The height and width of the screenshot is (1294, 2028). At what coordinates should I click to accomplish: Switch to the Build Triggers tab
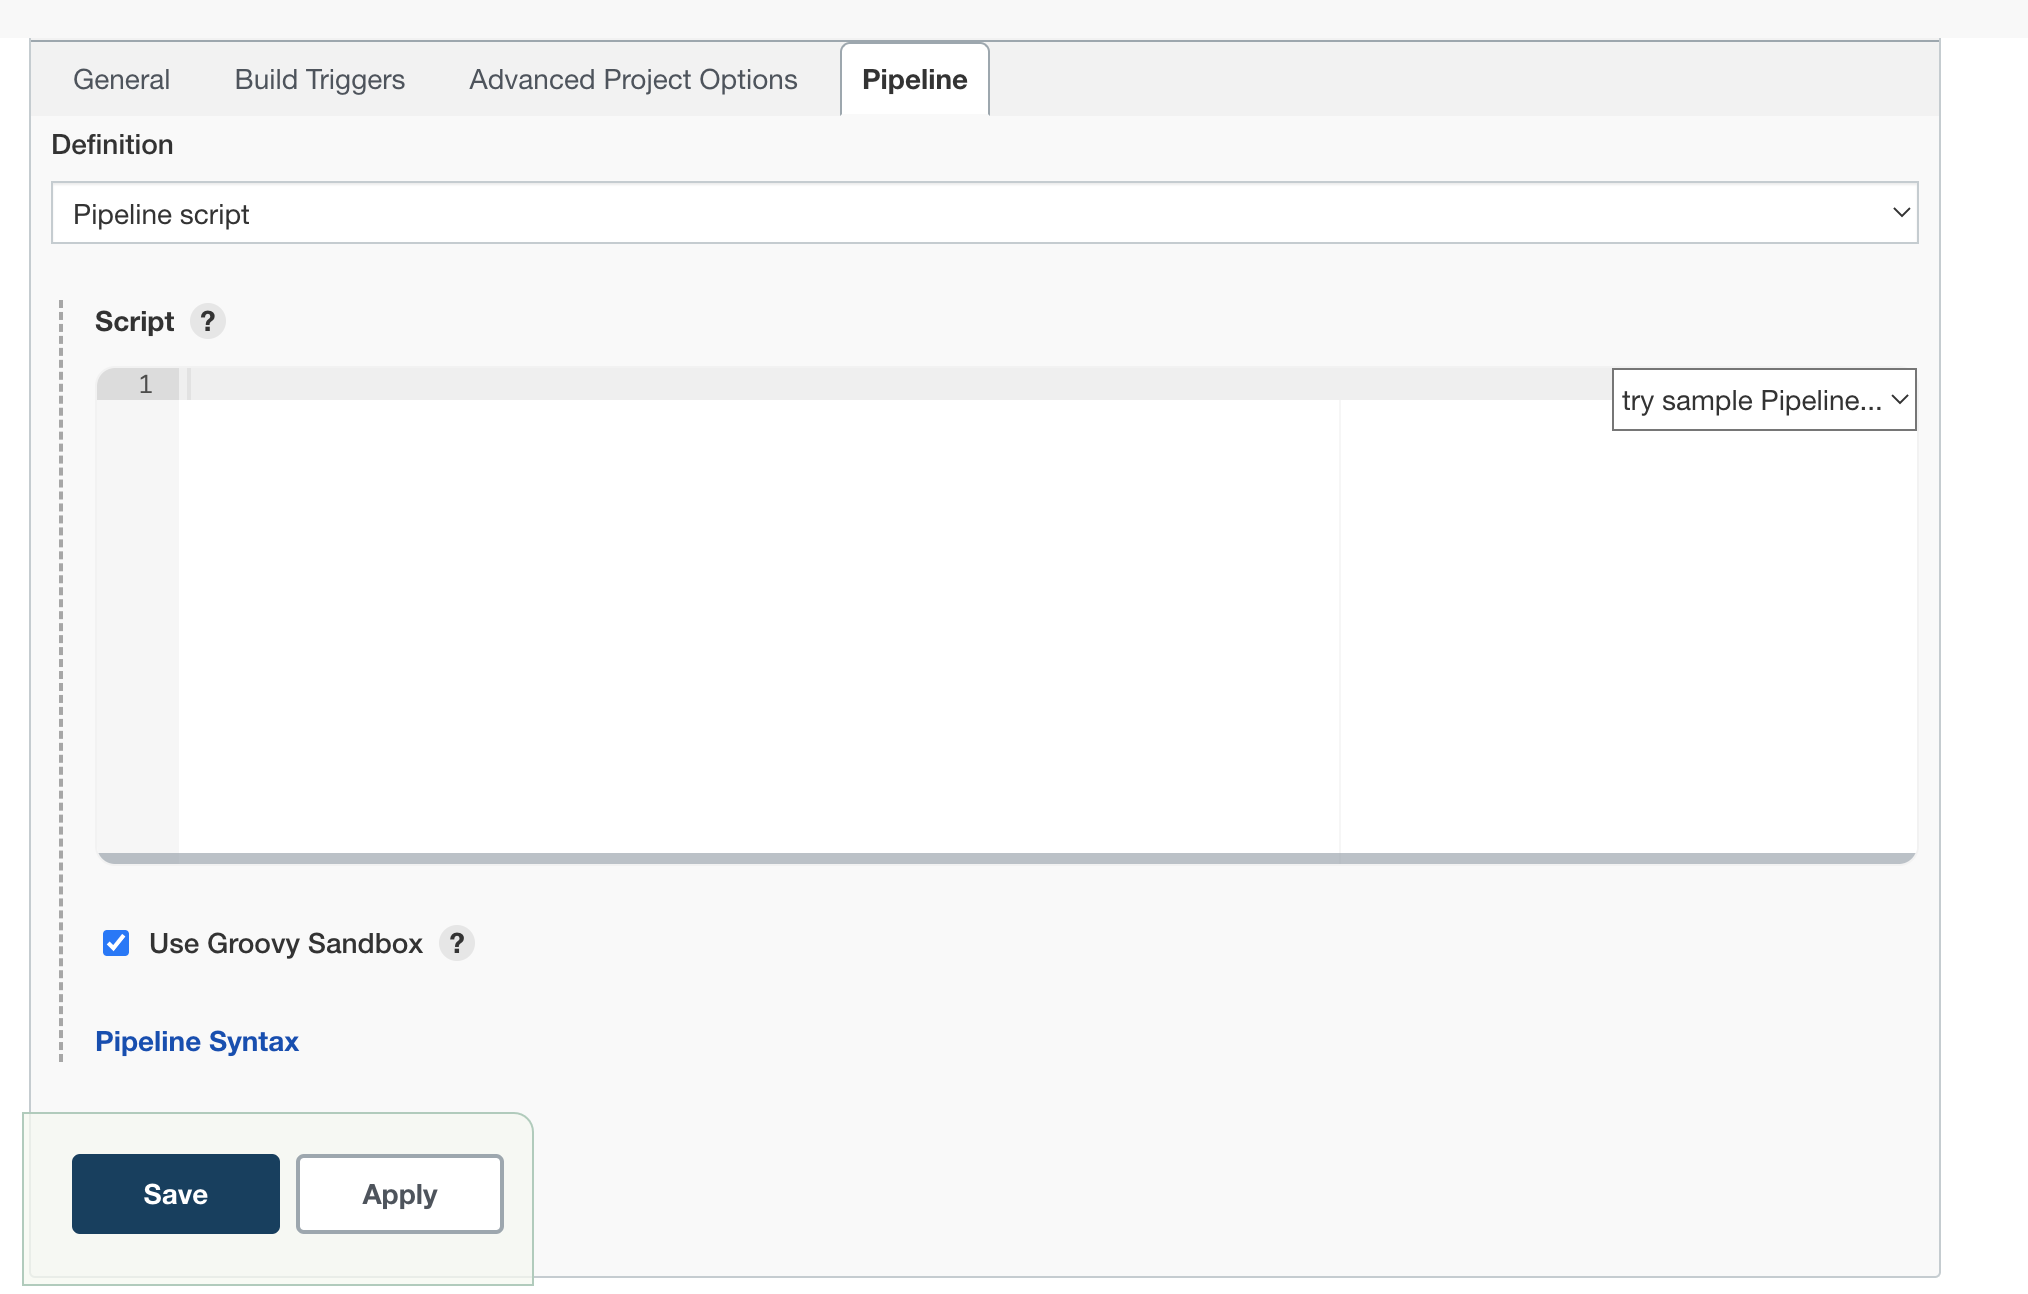320,80
